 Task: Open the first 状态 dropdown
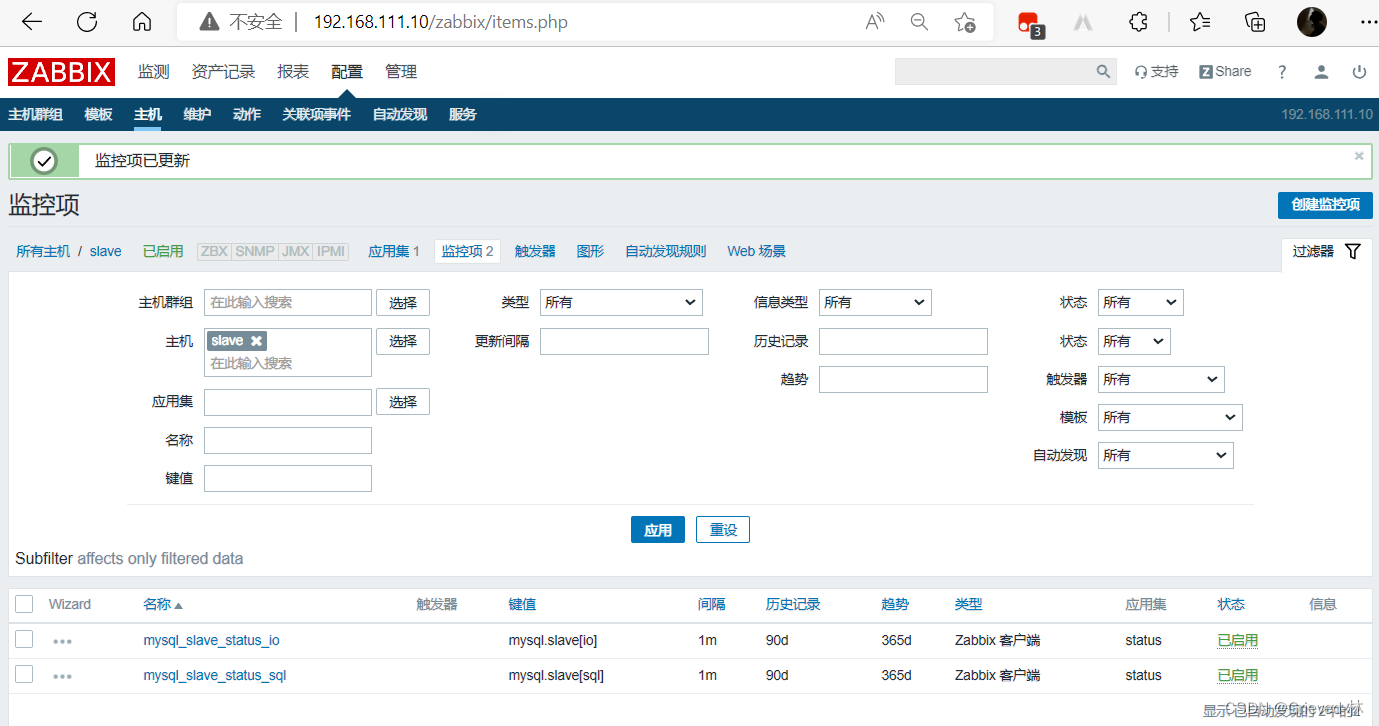point(1140,302)
